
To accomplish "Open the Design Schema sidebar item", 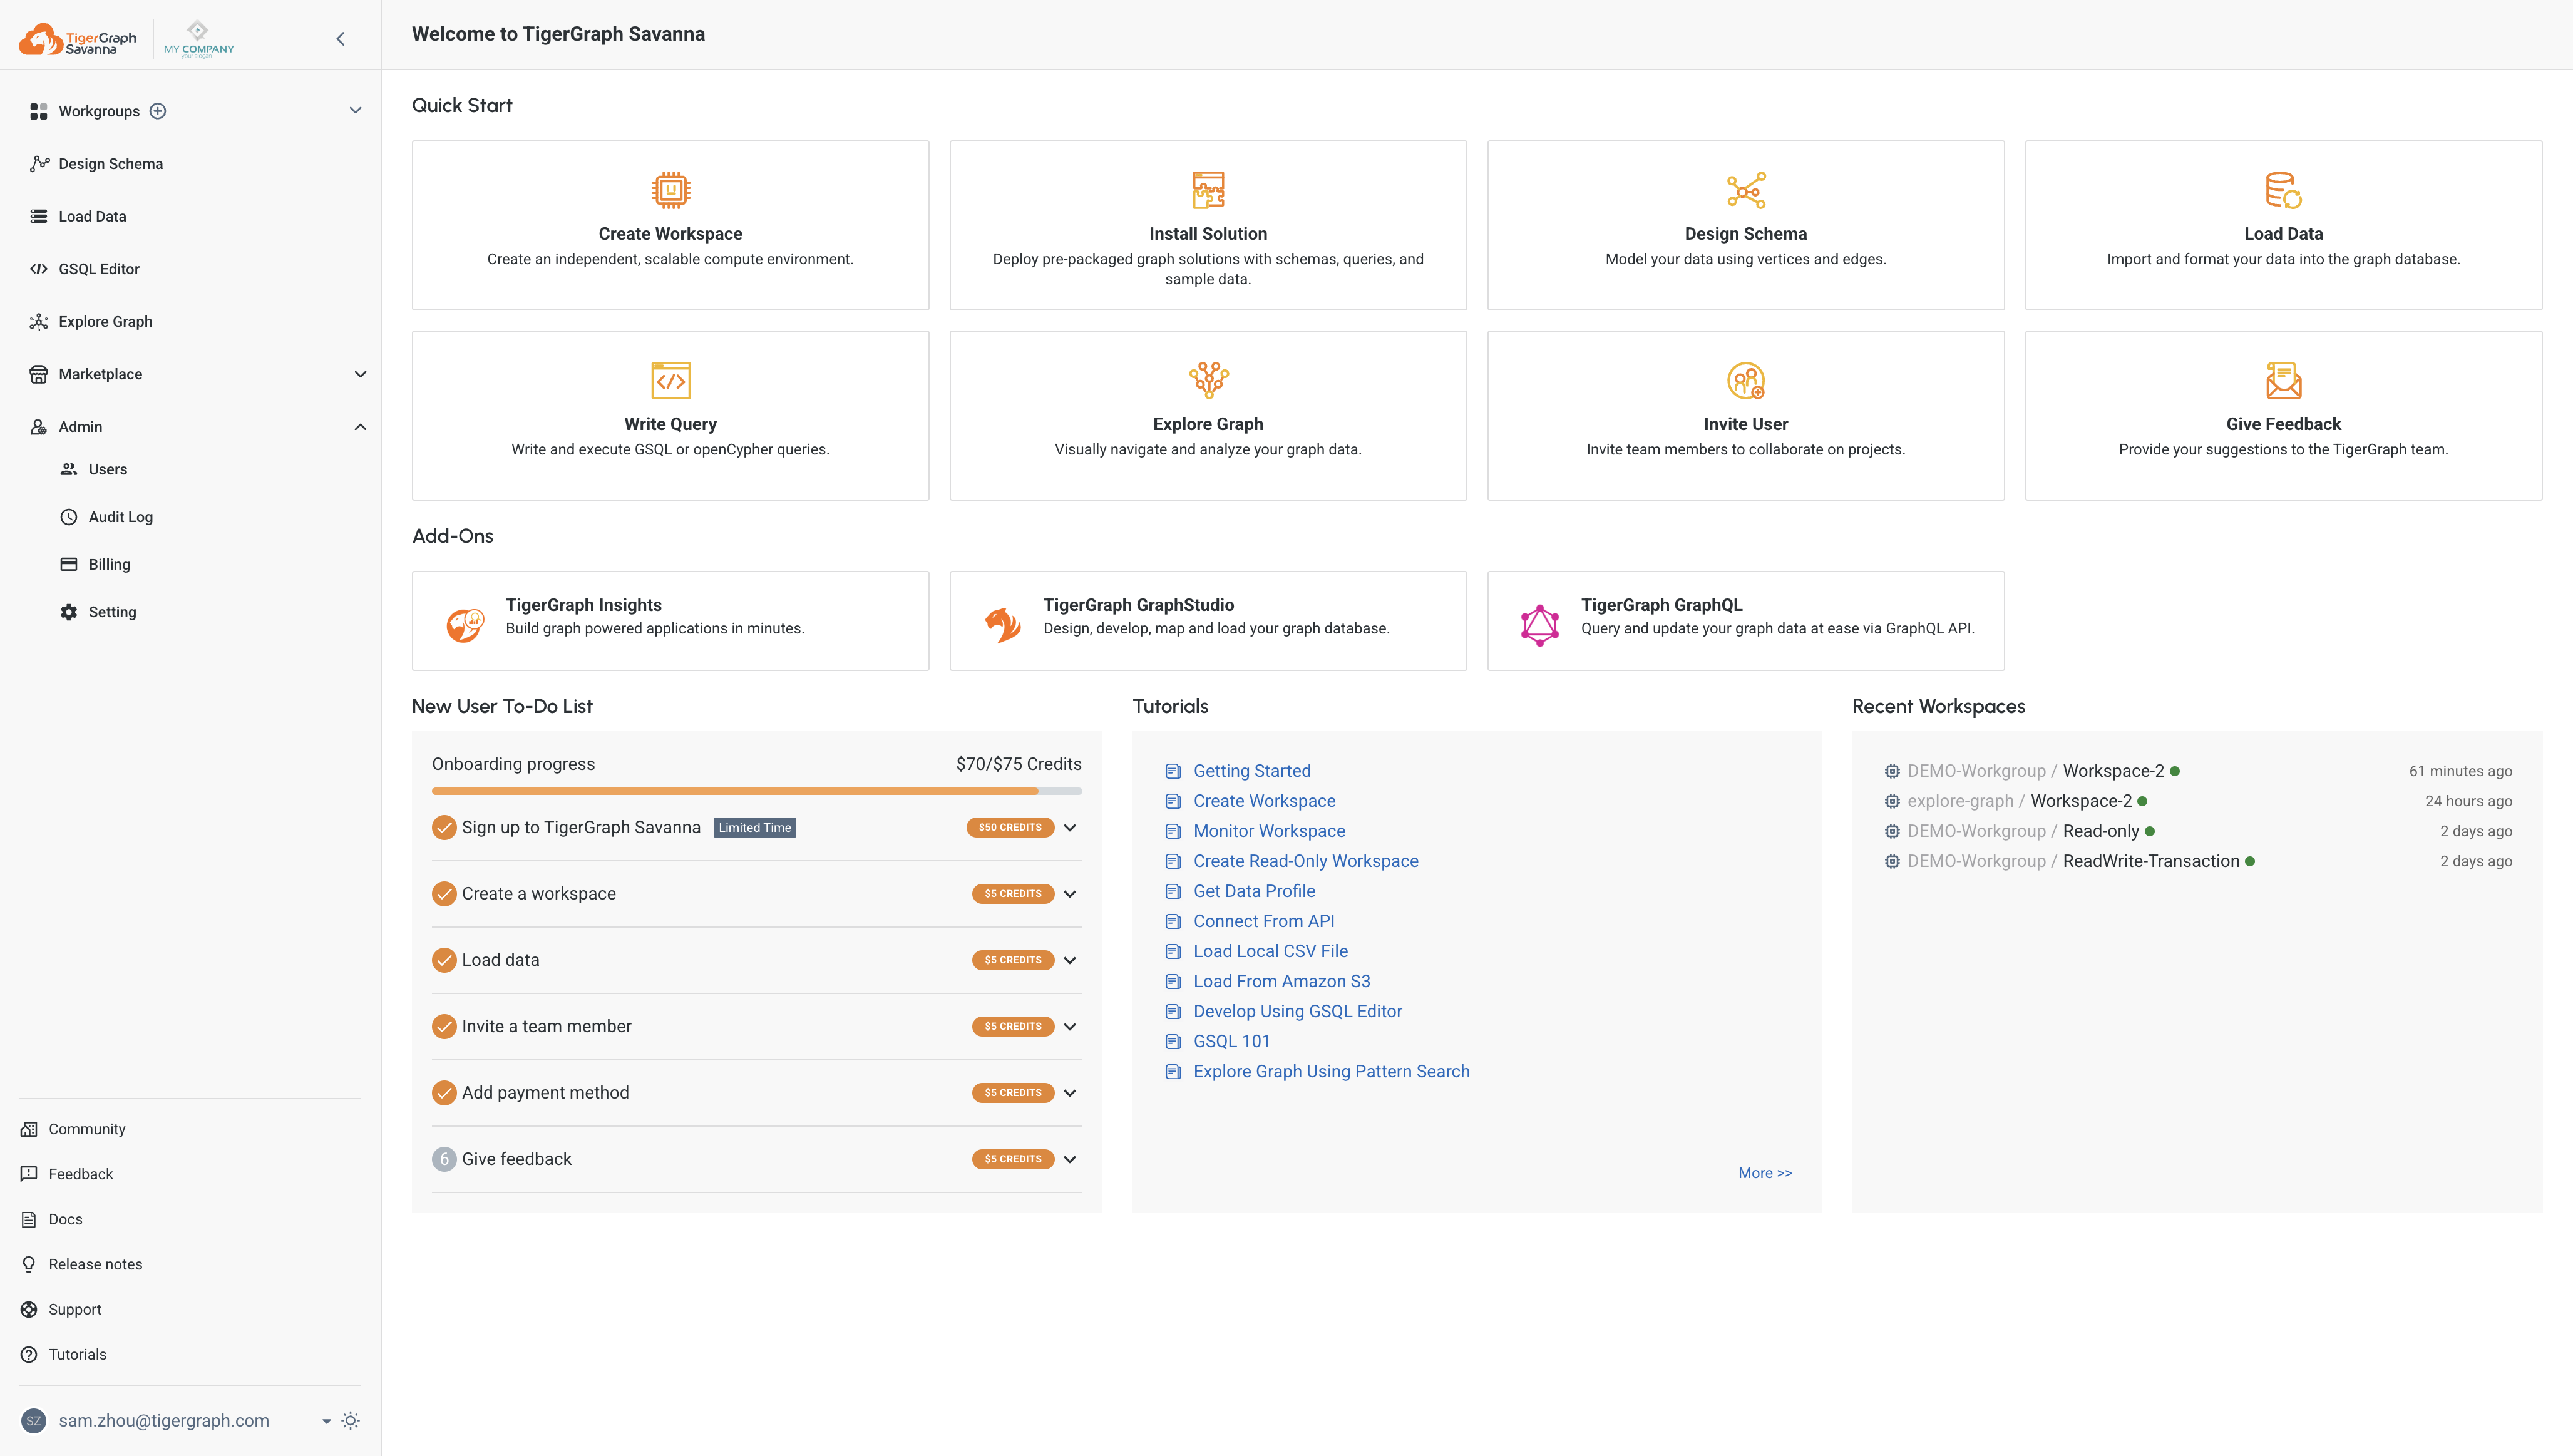I will 110,163.
